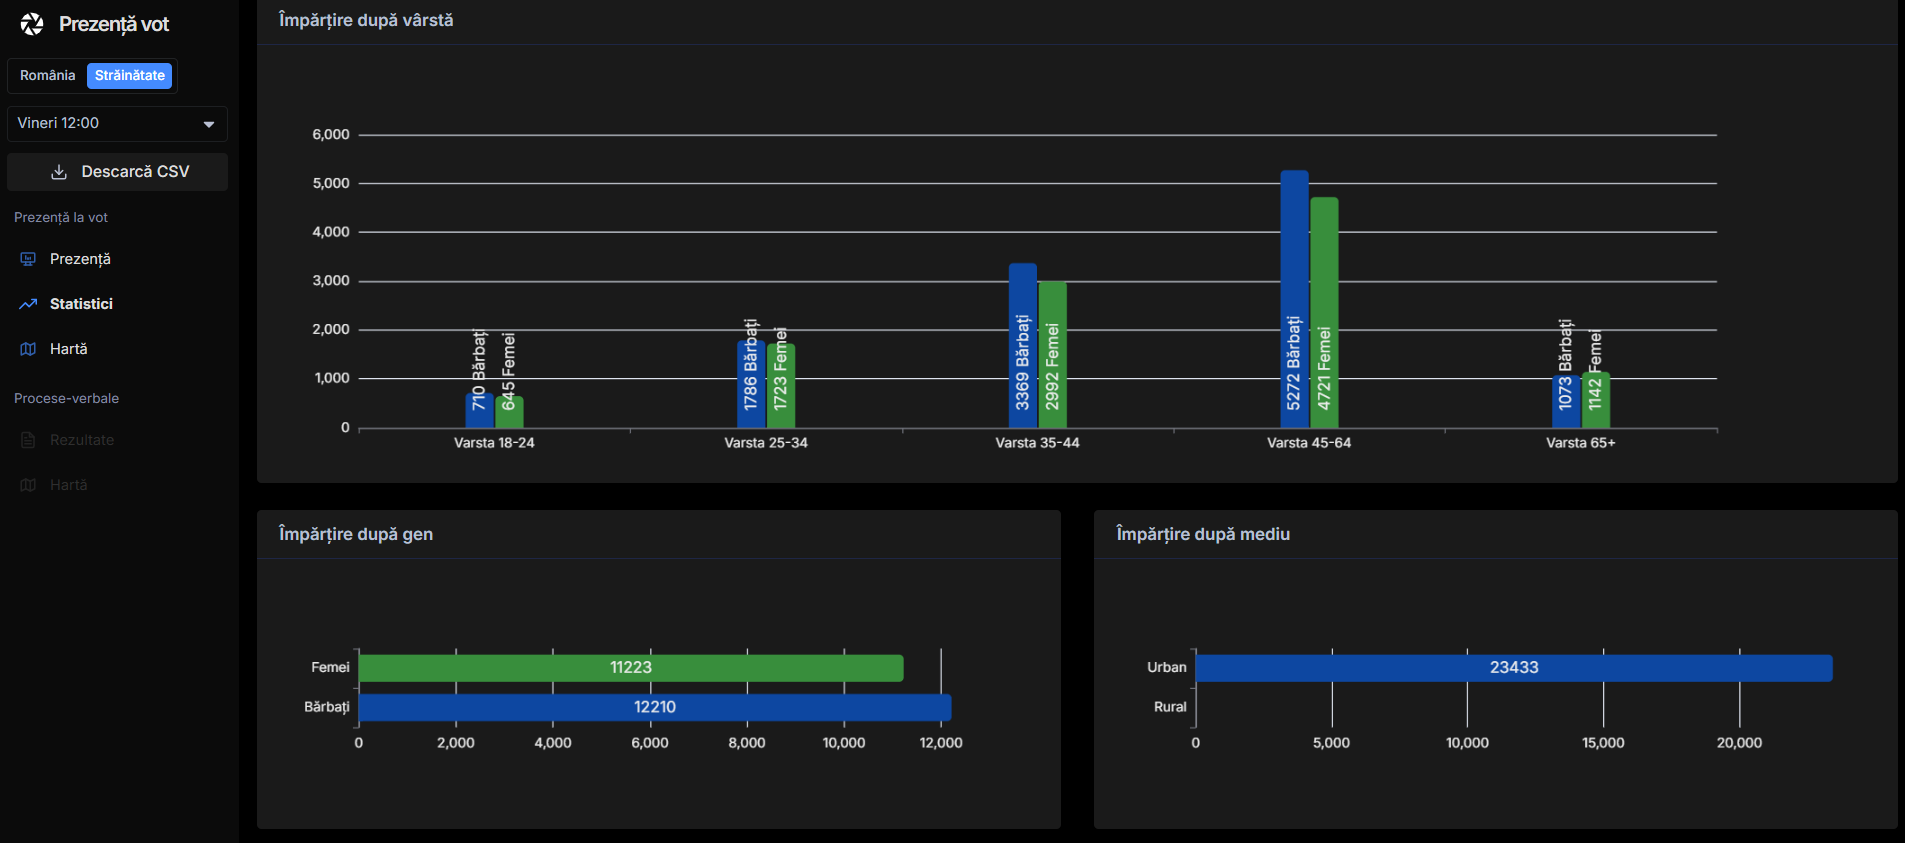Screen dimensions: 1905x843
Task: Click the monitor icon next to Prezență
Action: 28,259
